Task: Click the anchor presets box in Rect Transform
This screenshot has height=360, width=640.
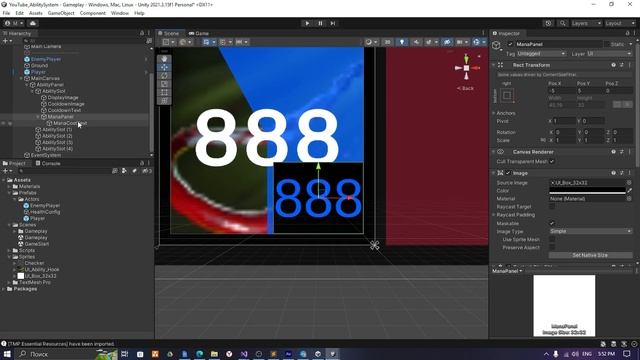Action: click(x=507, y=96)
